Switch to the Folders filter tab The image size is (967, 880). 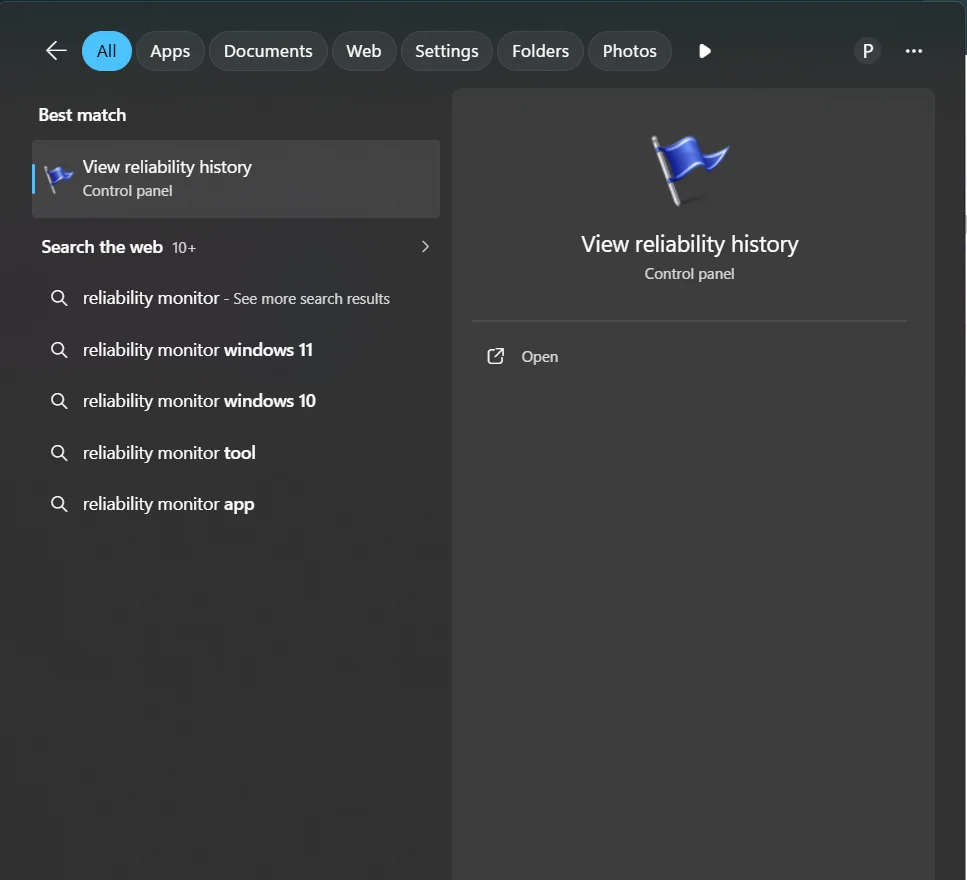point(540,51)
